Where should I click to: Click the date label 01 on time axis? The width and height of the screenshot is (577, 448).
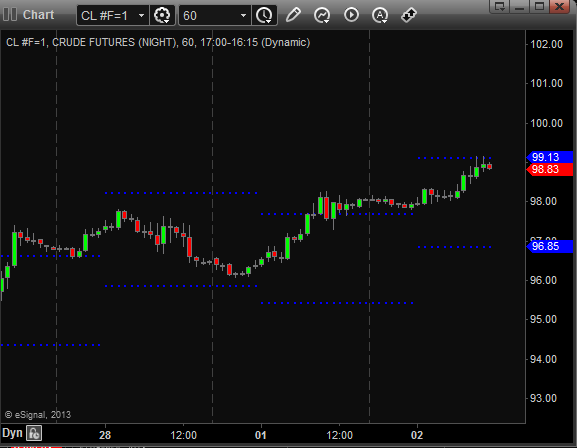coord(261,435)
